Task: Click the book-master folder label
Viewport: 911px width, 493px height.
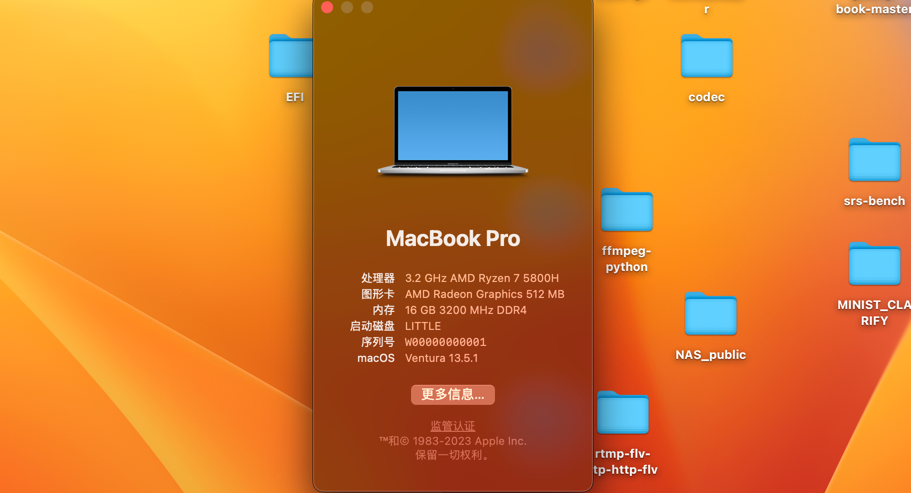Action: point(873,9)
